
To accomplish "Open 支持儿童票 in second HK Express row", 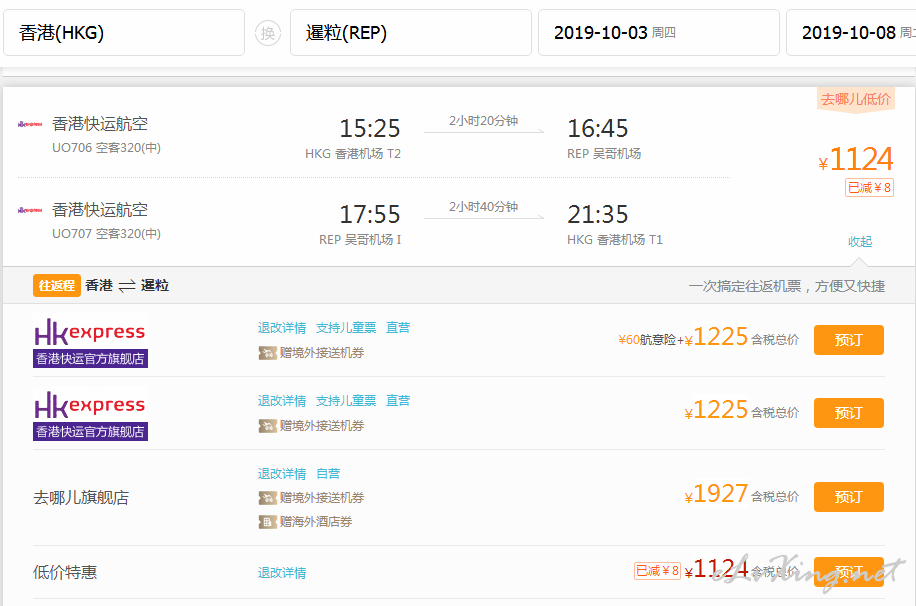I will coord(346,401).
